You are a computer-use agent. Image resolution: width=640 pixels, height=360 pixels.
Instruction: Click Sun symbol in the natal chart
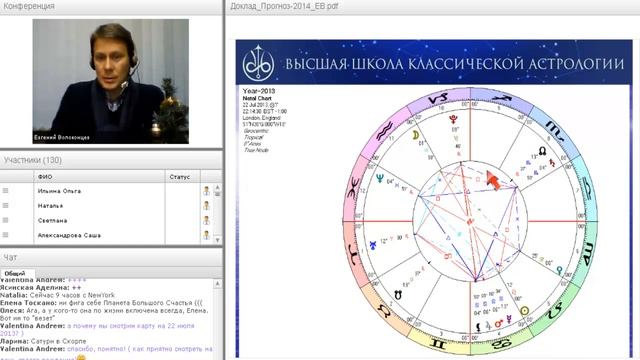[524, 311]
